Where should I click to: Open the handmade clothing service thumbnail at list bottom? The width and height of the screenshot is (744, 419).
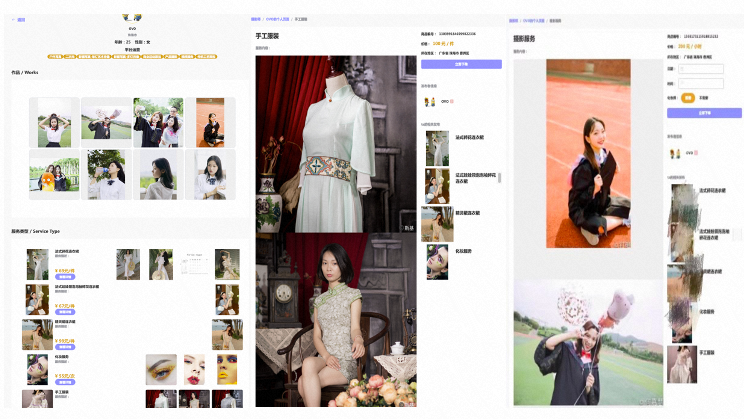tap(37, 399)
